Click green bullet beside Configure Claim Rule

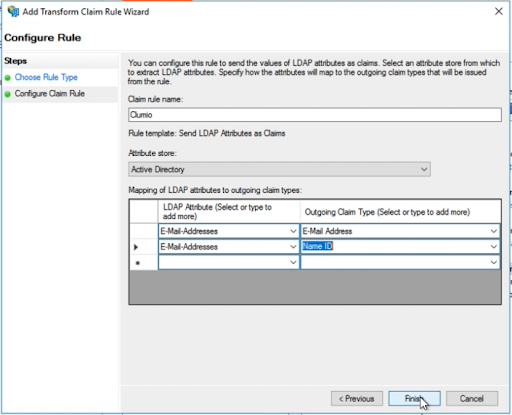[8, 94]
